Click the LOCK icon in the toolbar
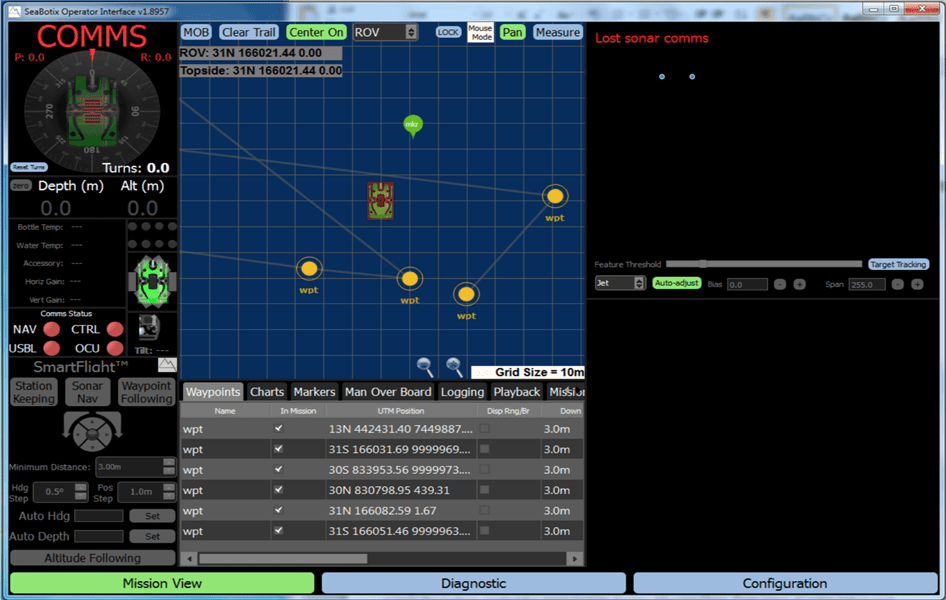This screenshot has width=946, height=600. [x=448, y=31]
